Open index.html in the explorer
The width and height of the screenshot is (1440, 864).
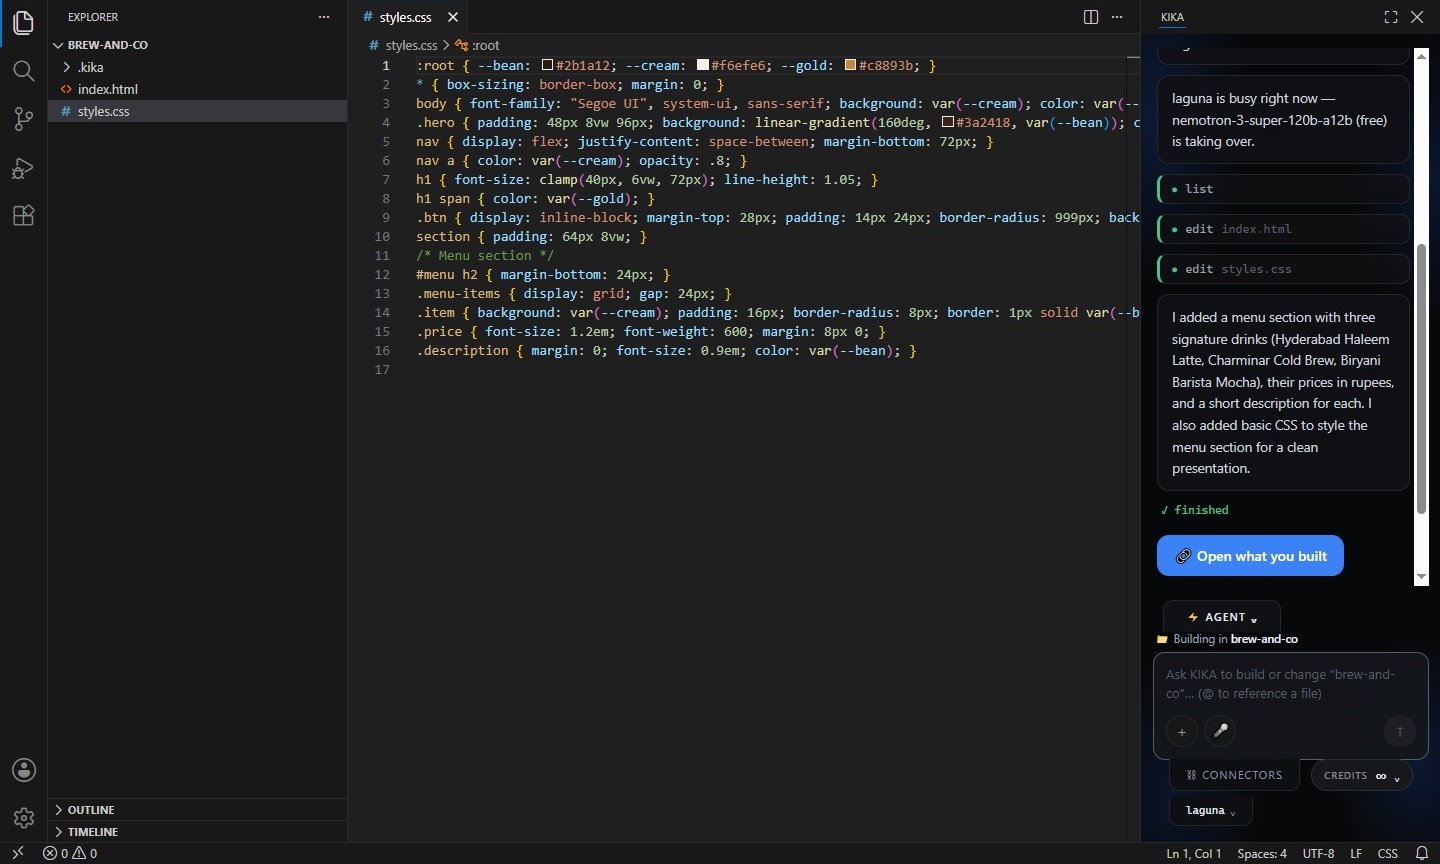point(198,89)
